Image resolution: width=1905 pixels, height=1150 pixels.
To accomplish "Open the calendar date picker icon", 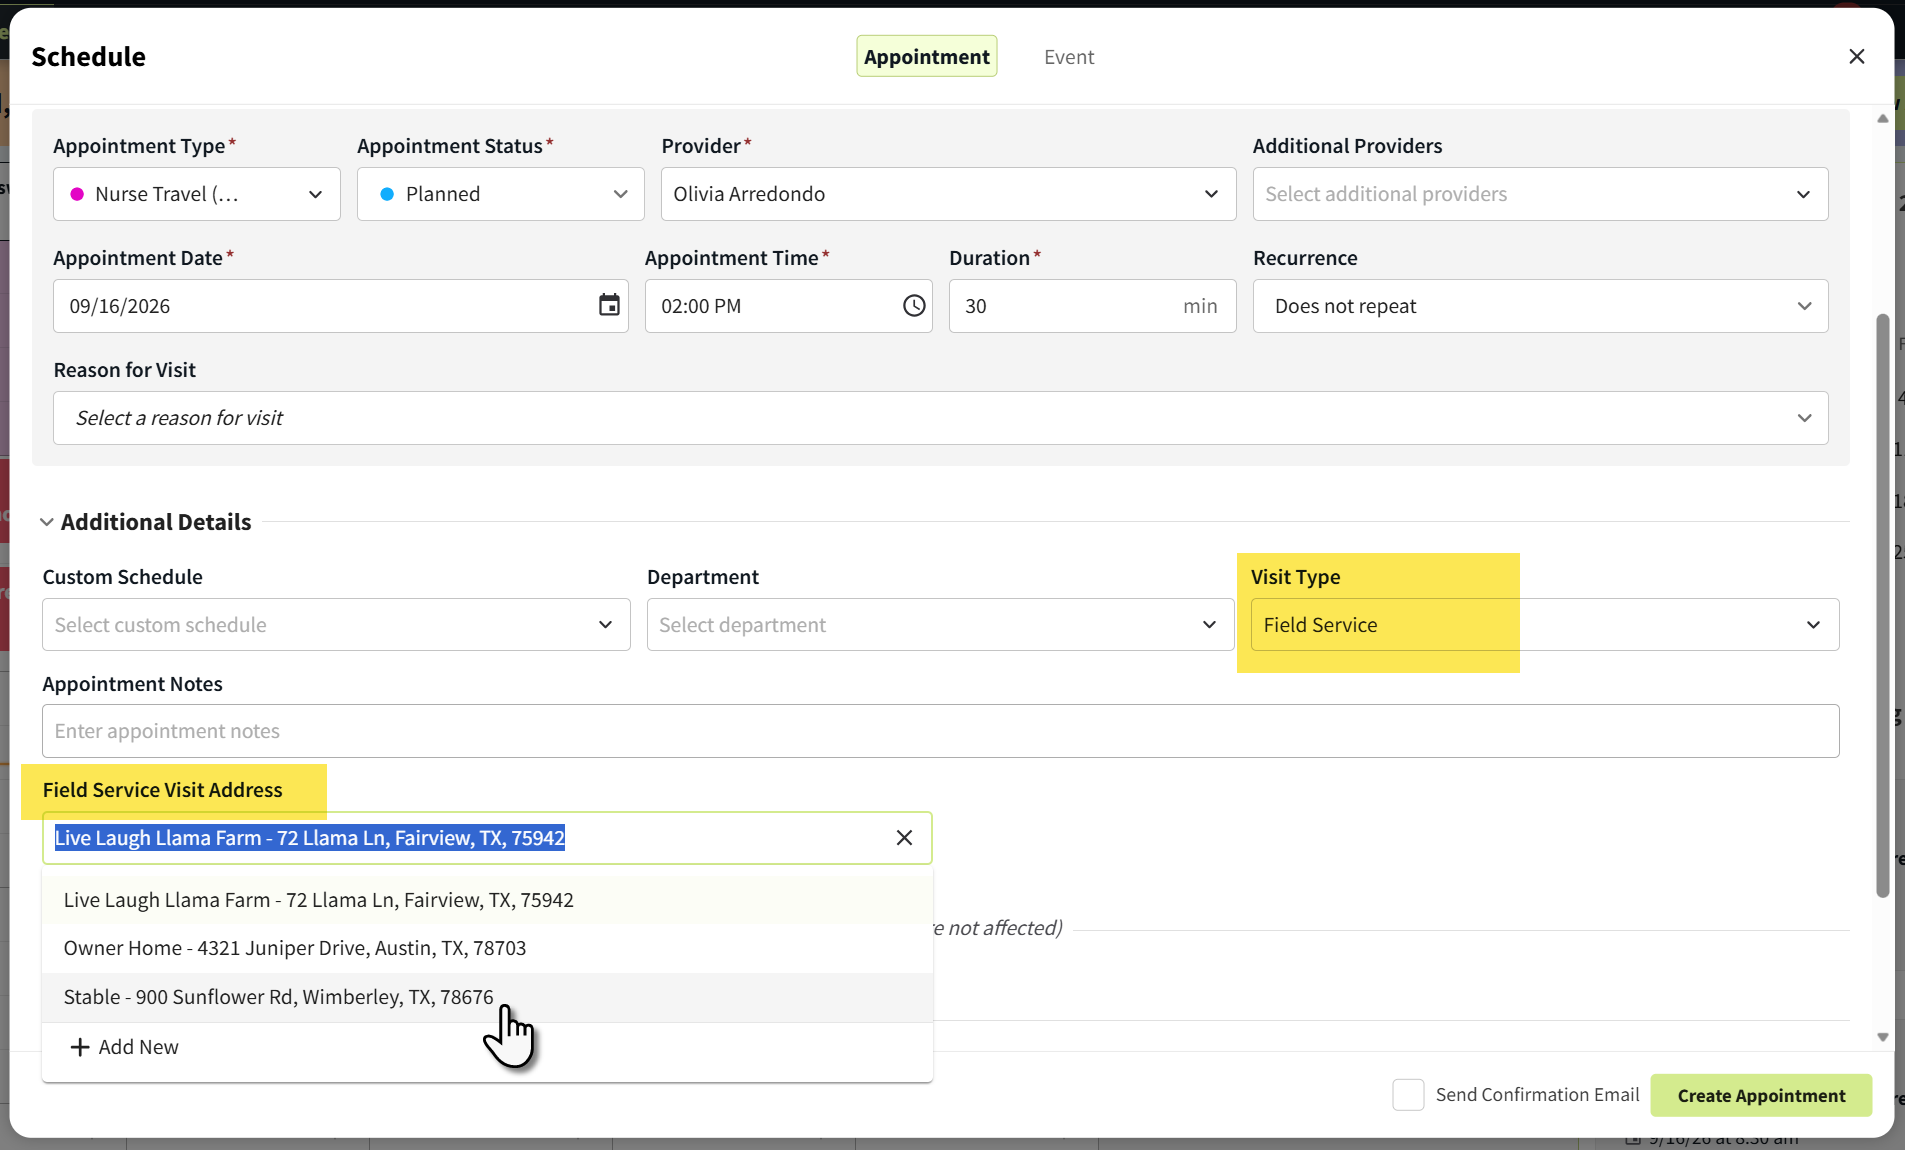I will point(609,305).
